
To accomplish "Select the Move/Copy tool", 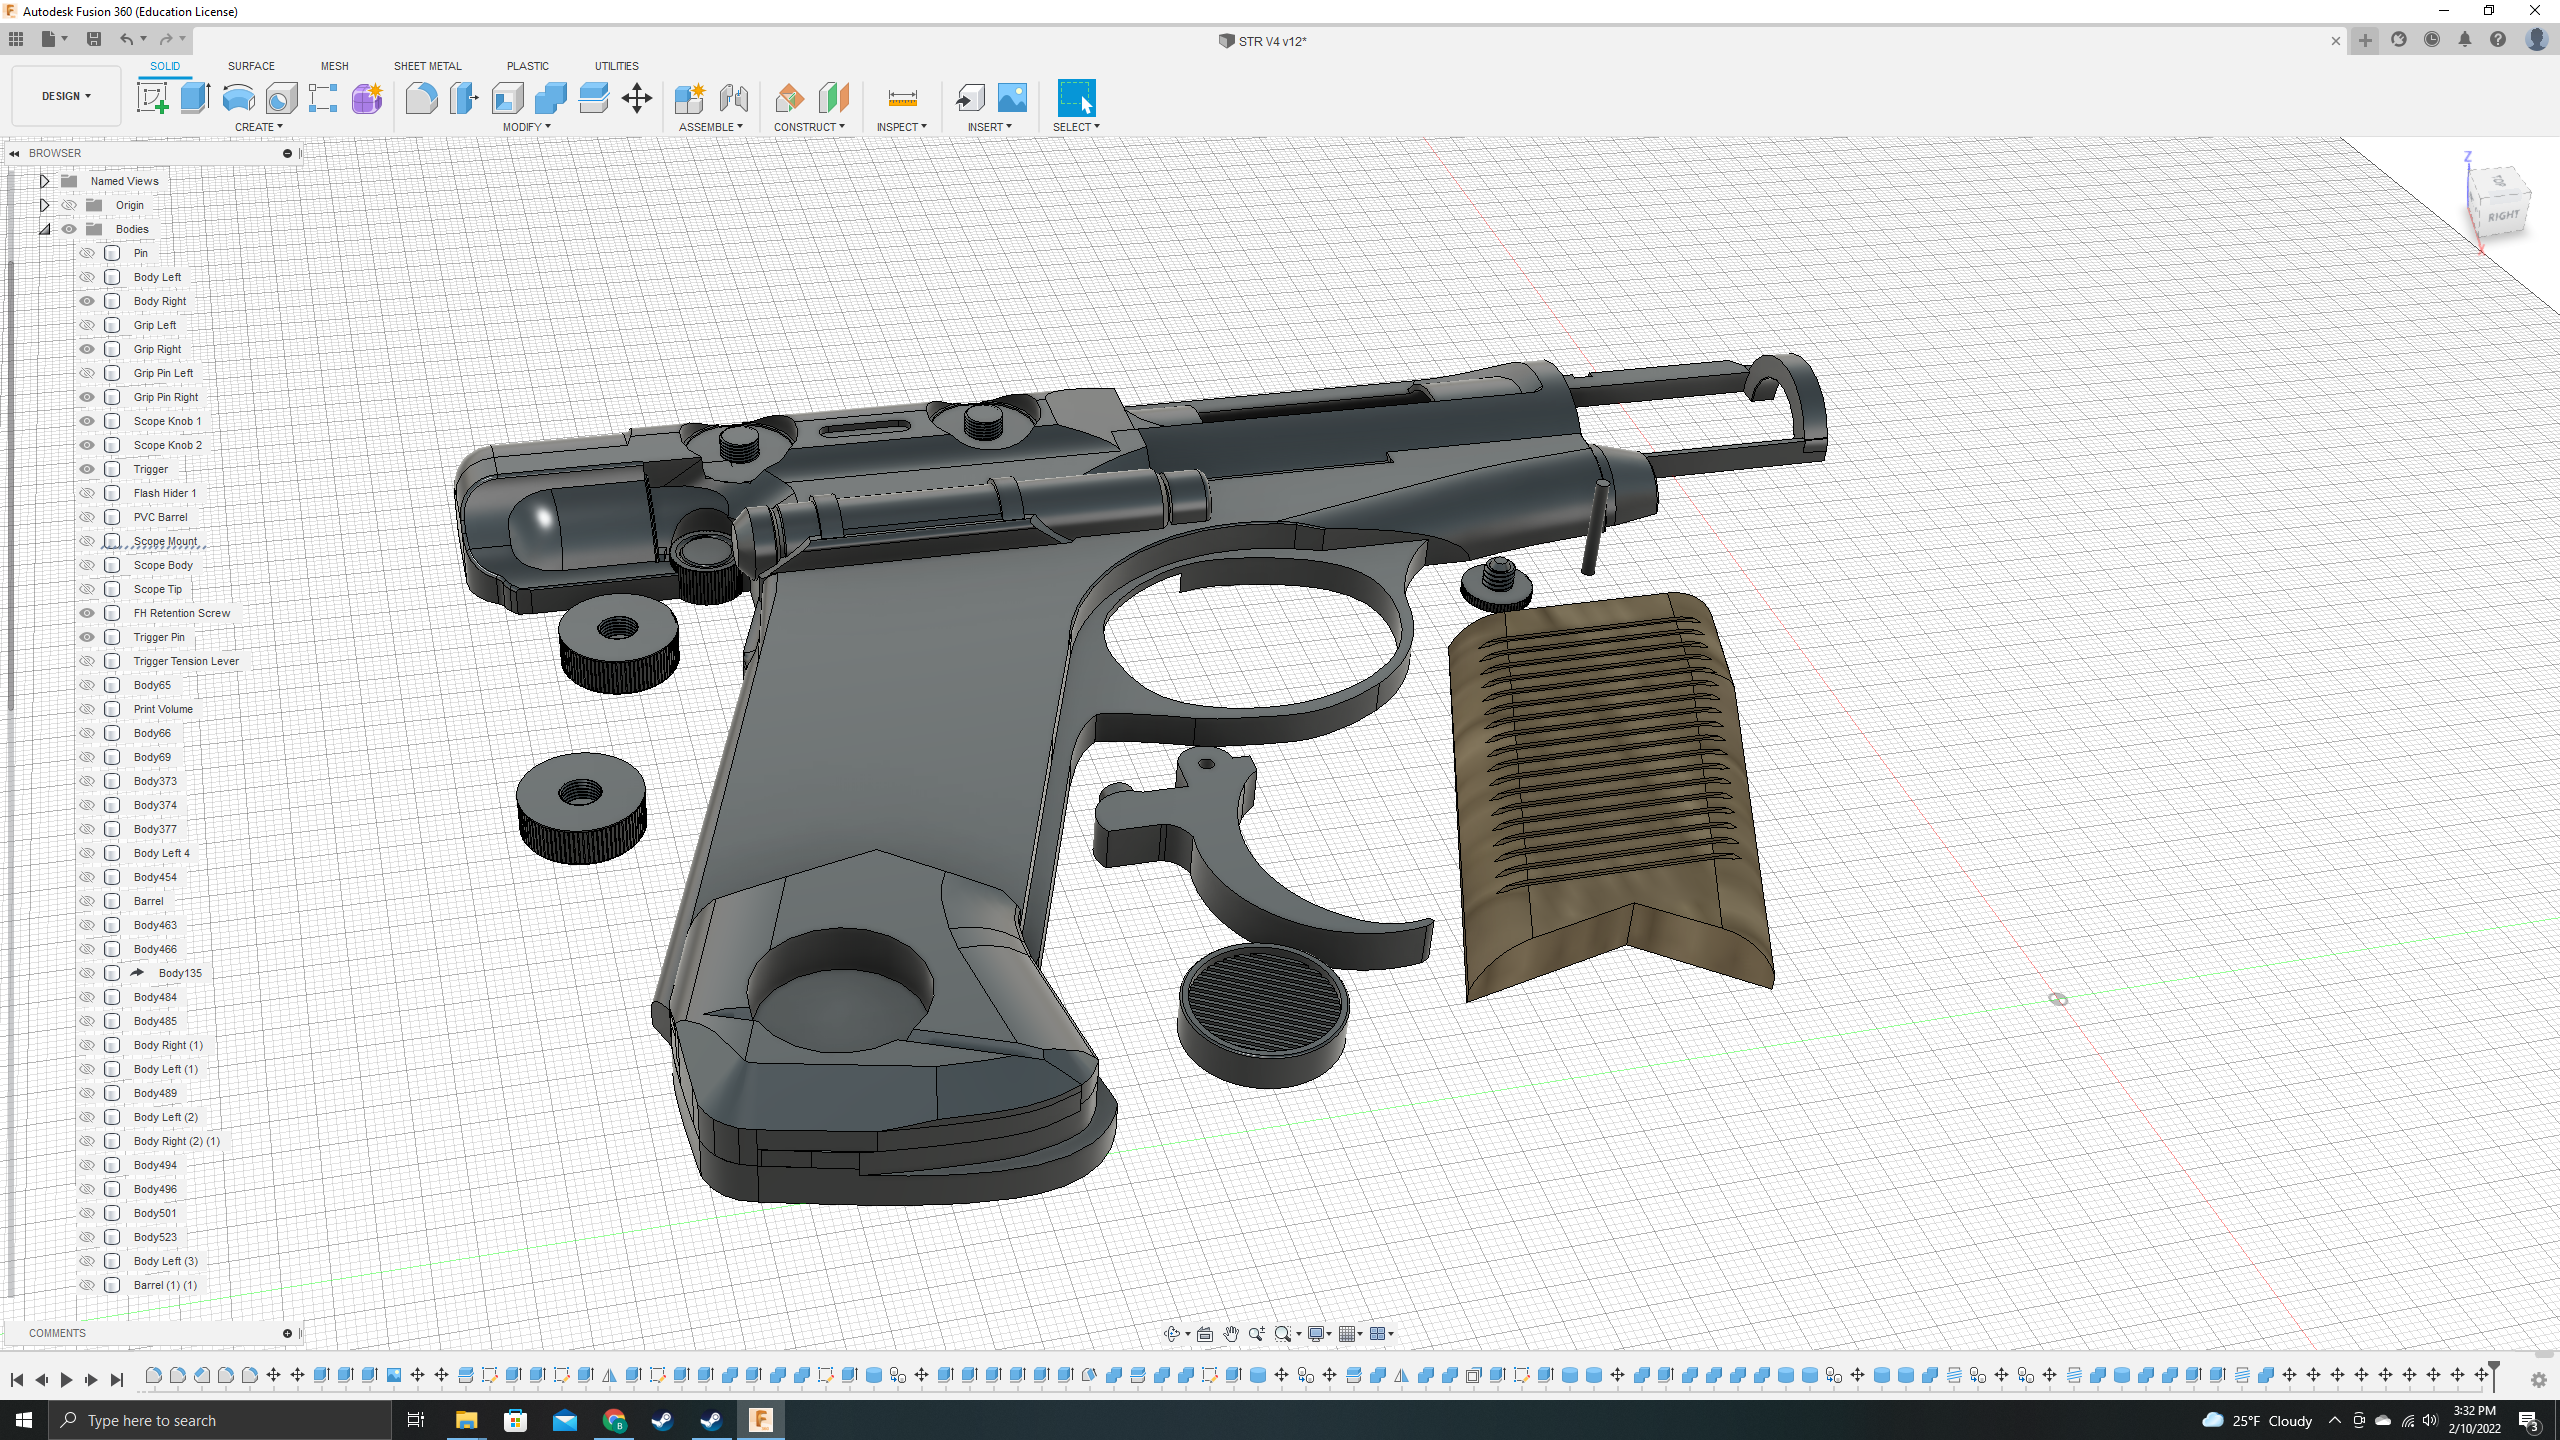I will click(x=636, y=98).
